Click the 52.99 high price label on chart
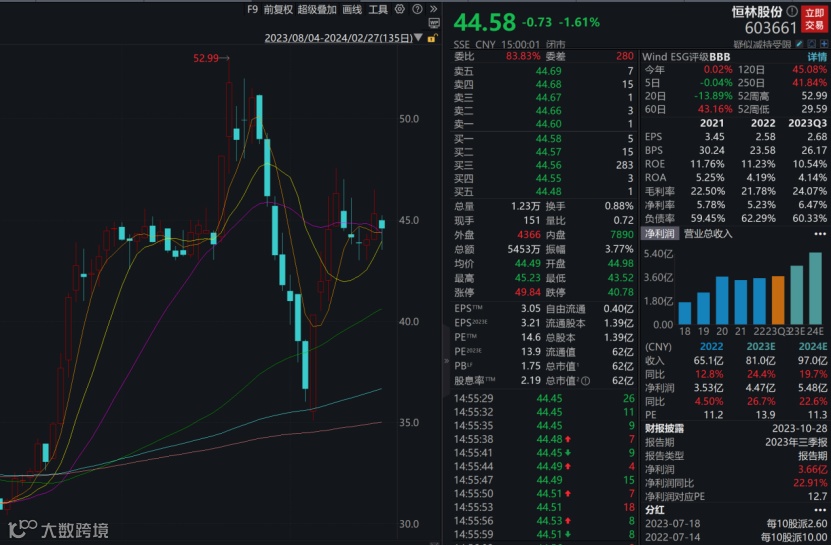This screenshot has height=546, width=831. pos(206,58)
